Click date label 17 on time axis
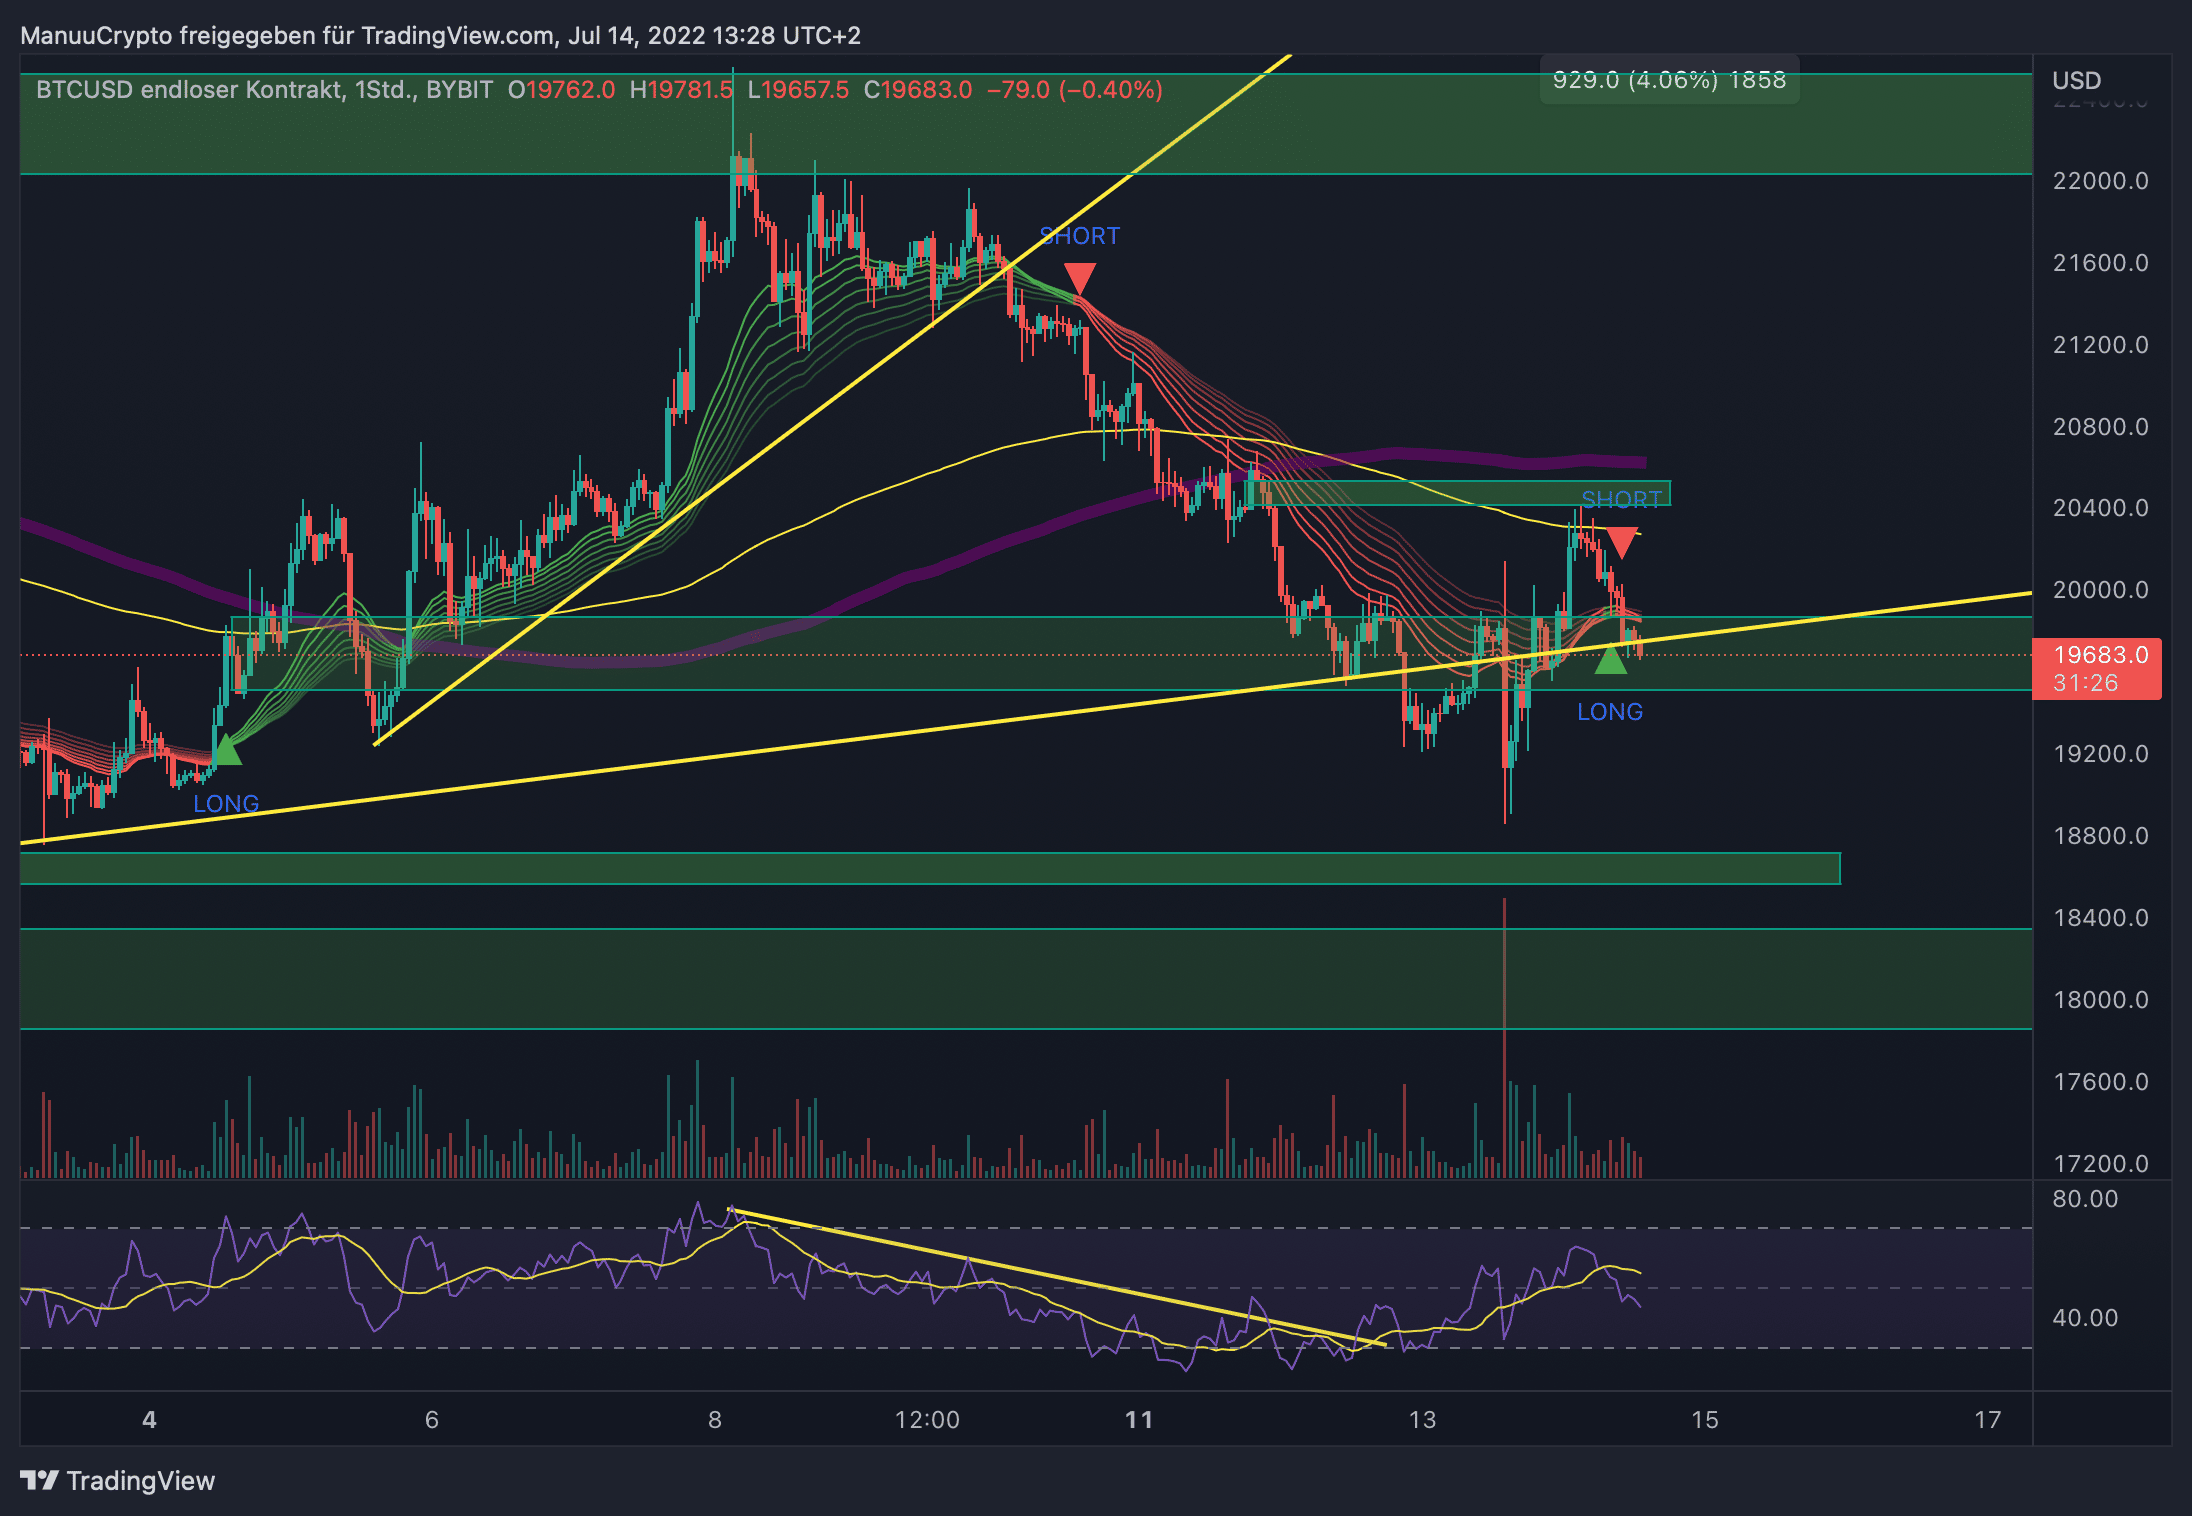 click(1988, 1420)
